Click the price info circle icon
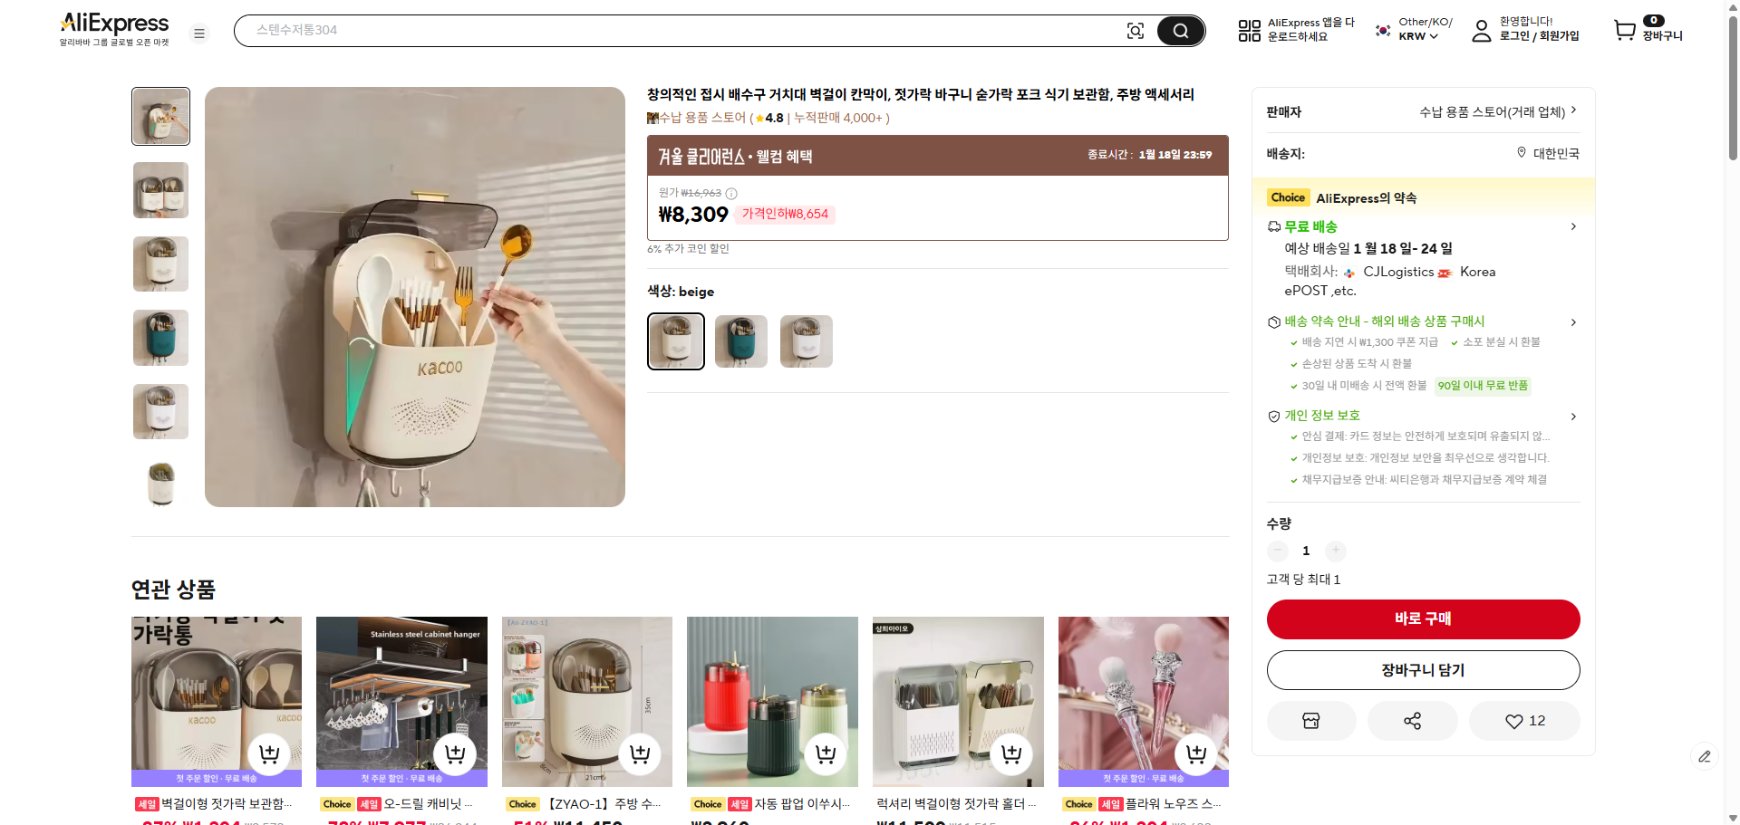The height and width of the screenshot is (825, 1740). [x=731, y=193]
